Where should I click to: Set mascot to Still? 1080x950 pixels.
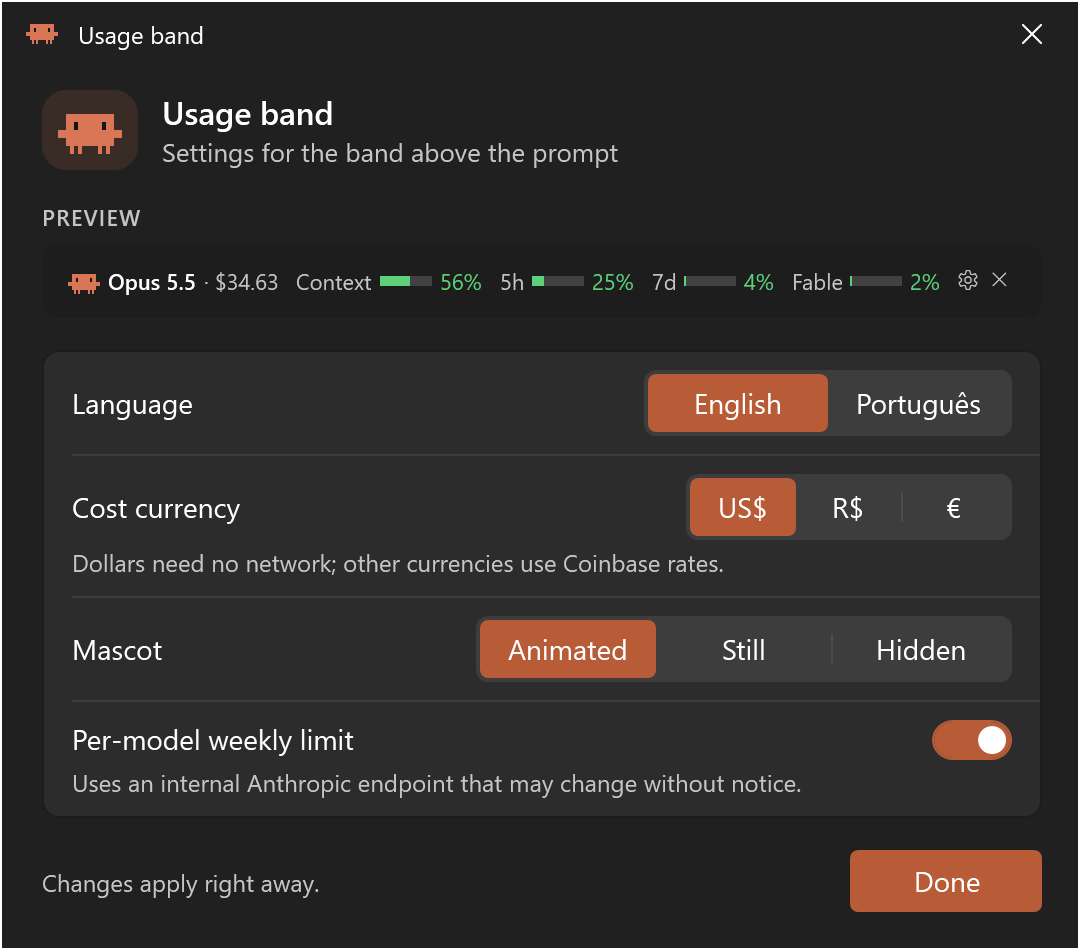tap(743, 650)
